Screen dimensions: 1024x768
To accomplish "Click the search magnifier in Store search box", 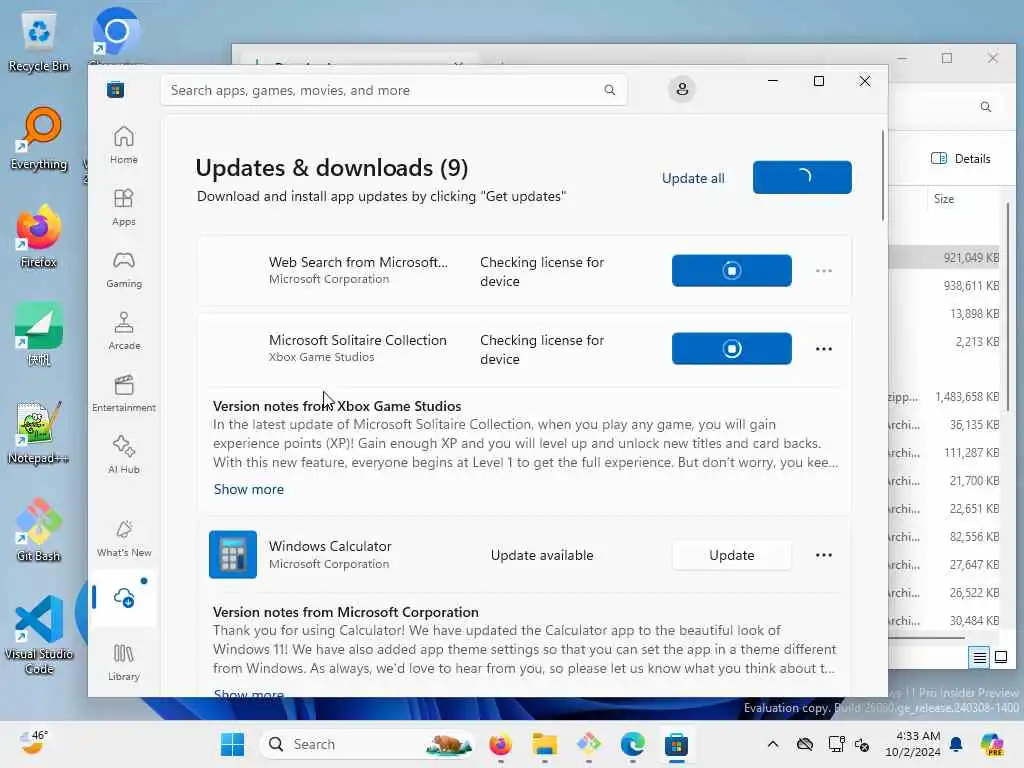I will (609, 90).
